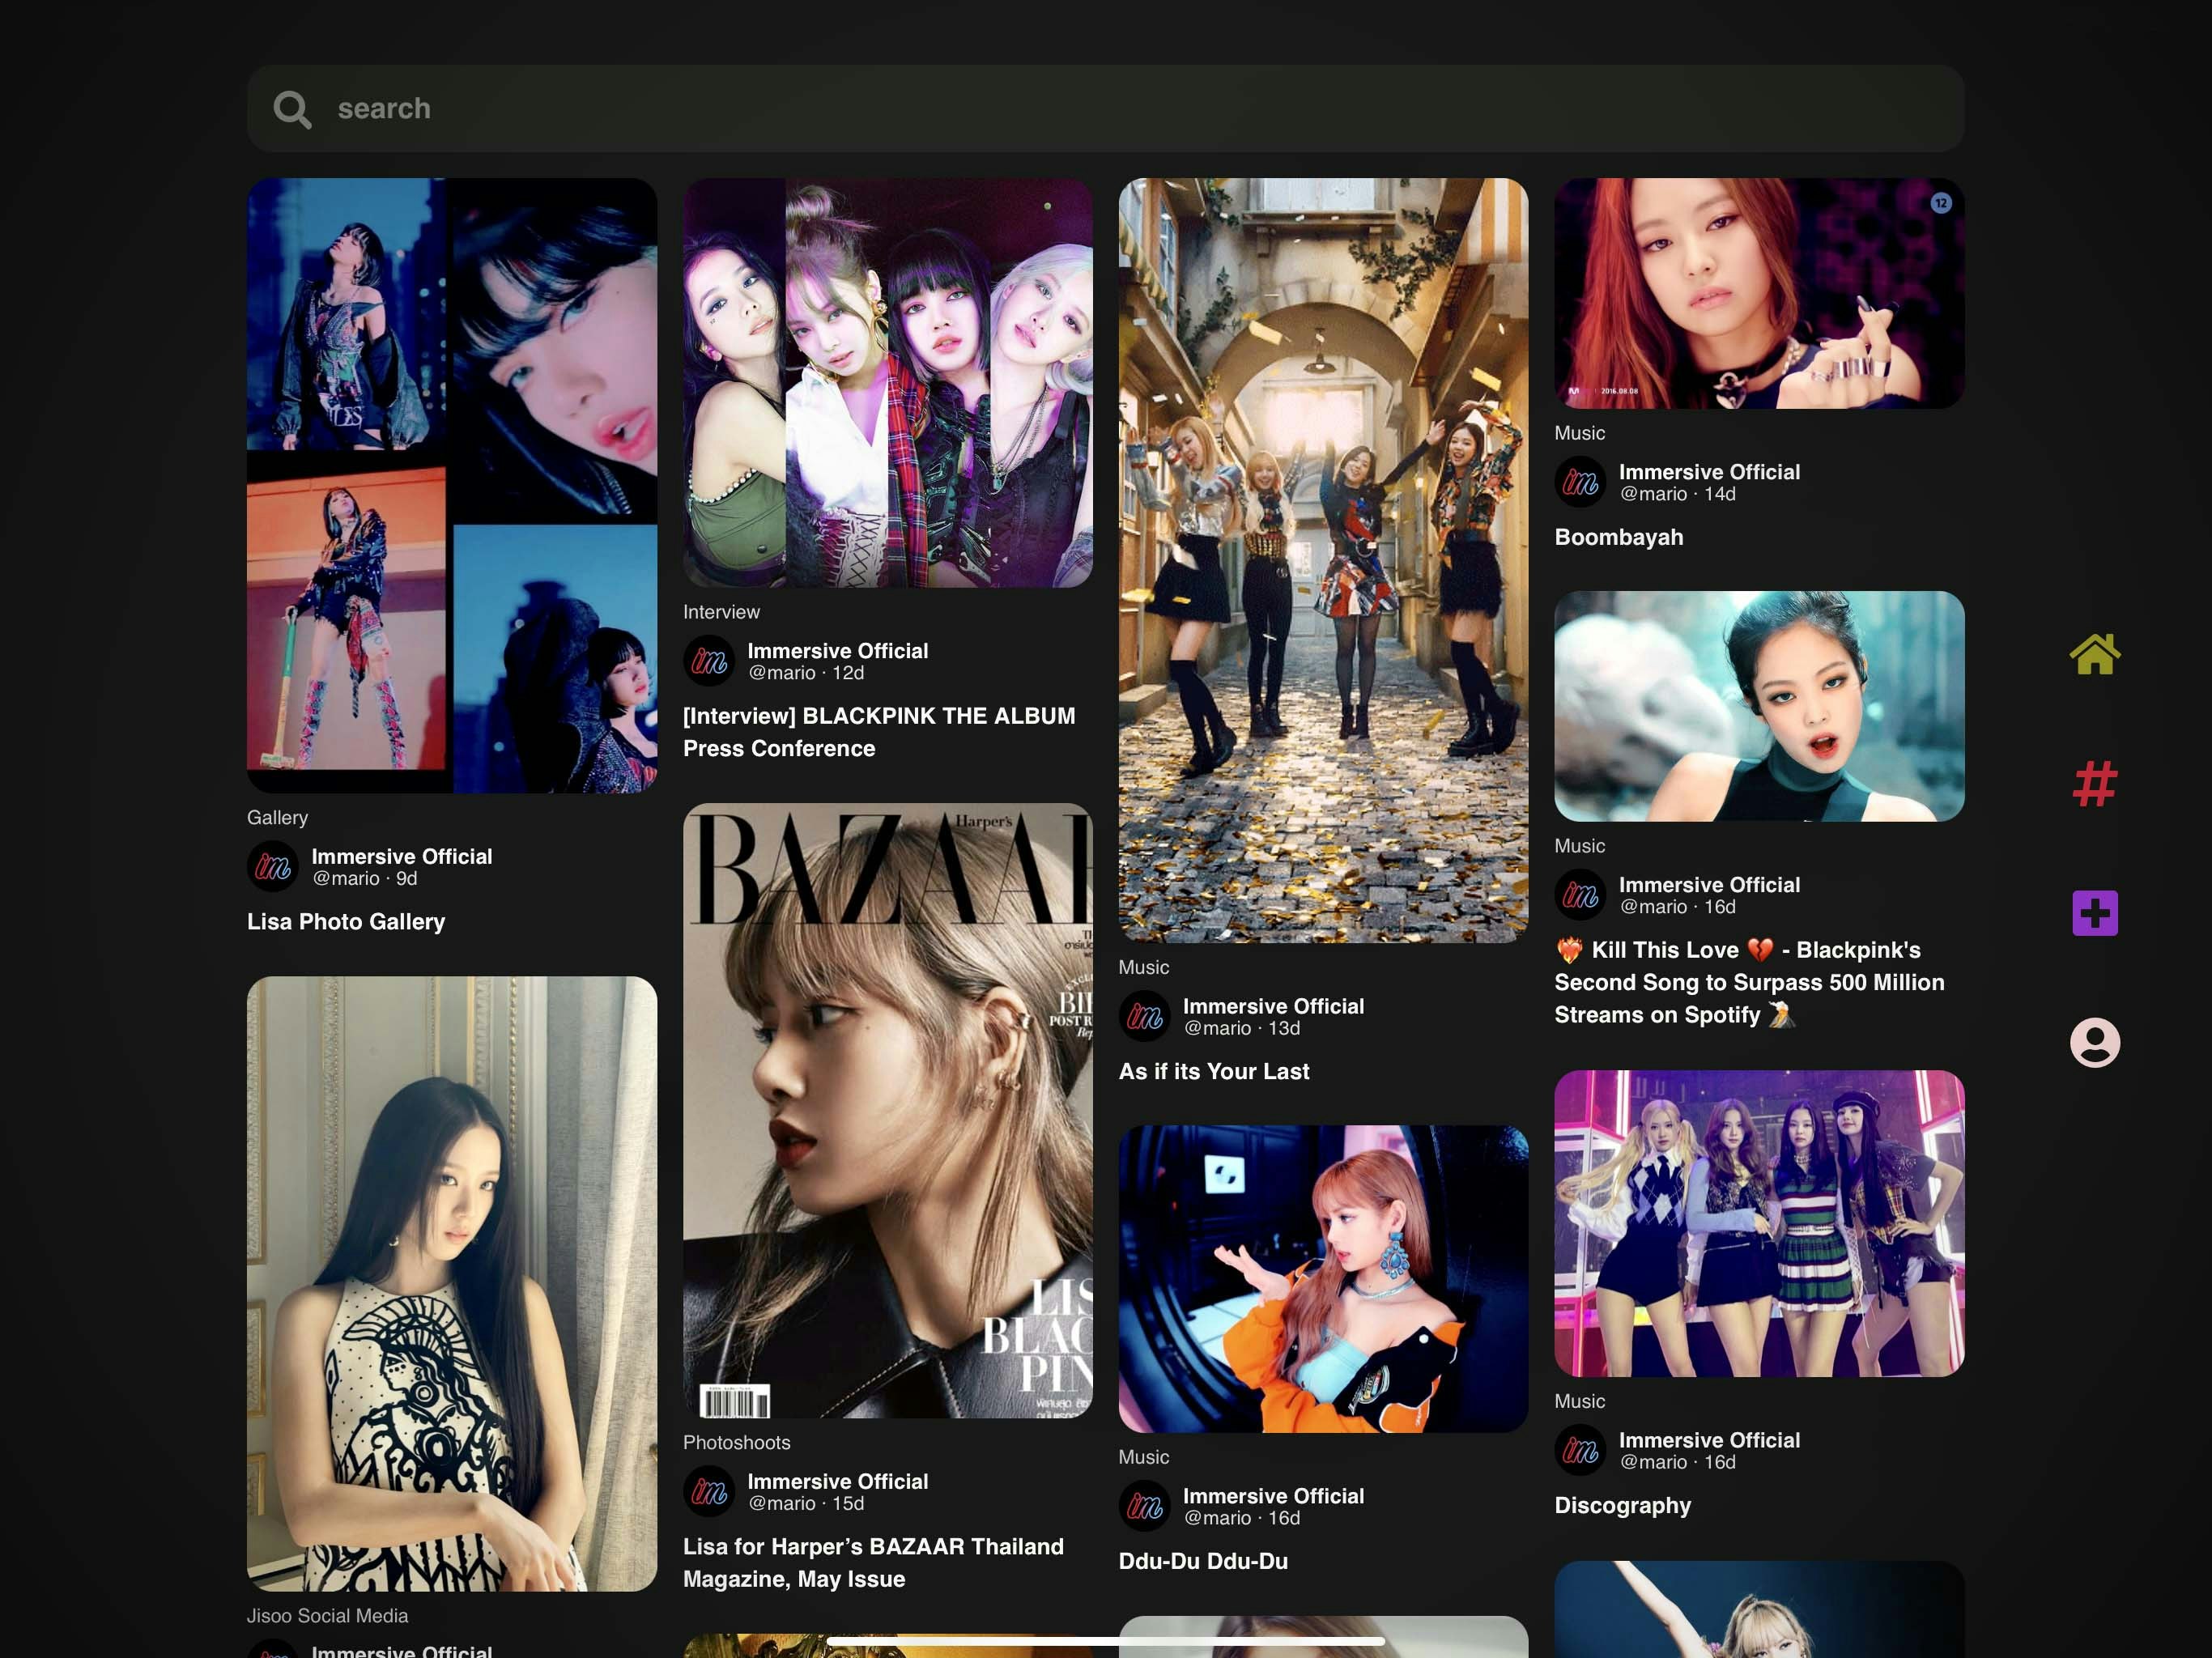Click Immersive Official name on Lisa Photo Gallery

click(x=401, y=856)
